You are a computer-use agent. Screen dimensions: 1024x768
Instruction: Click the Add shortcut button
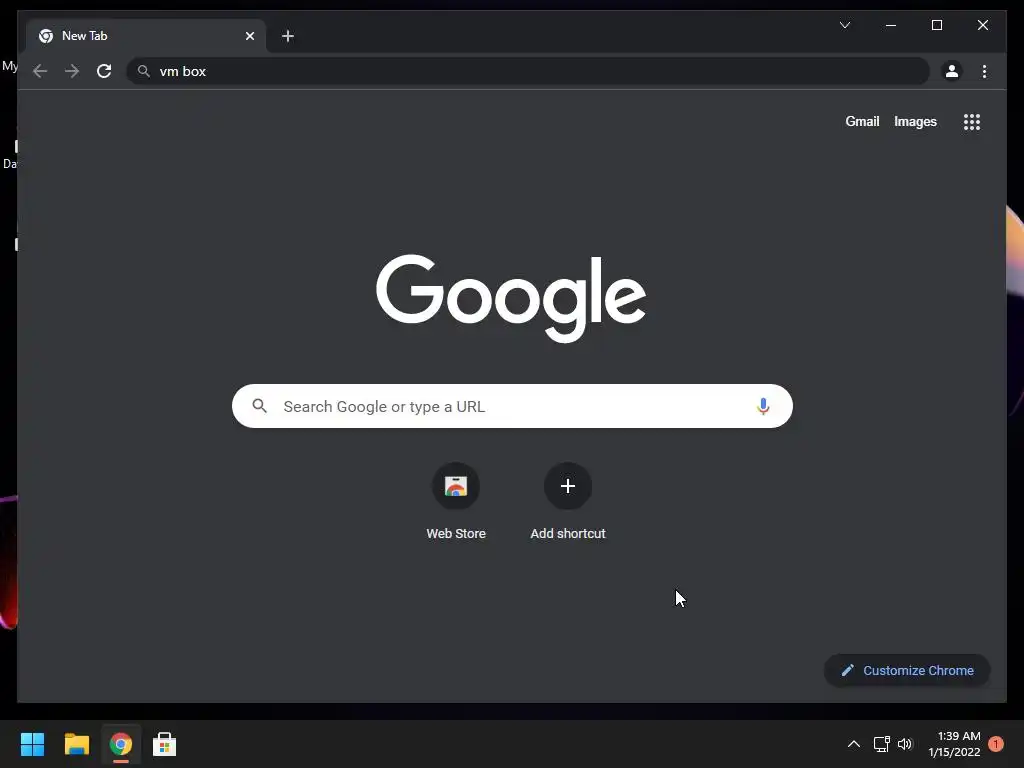click(568, 502)
